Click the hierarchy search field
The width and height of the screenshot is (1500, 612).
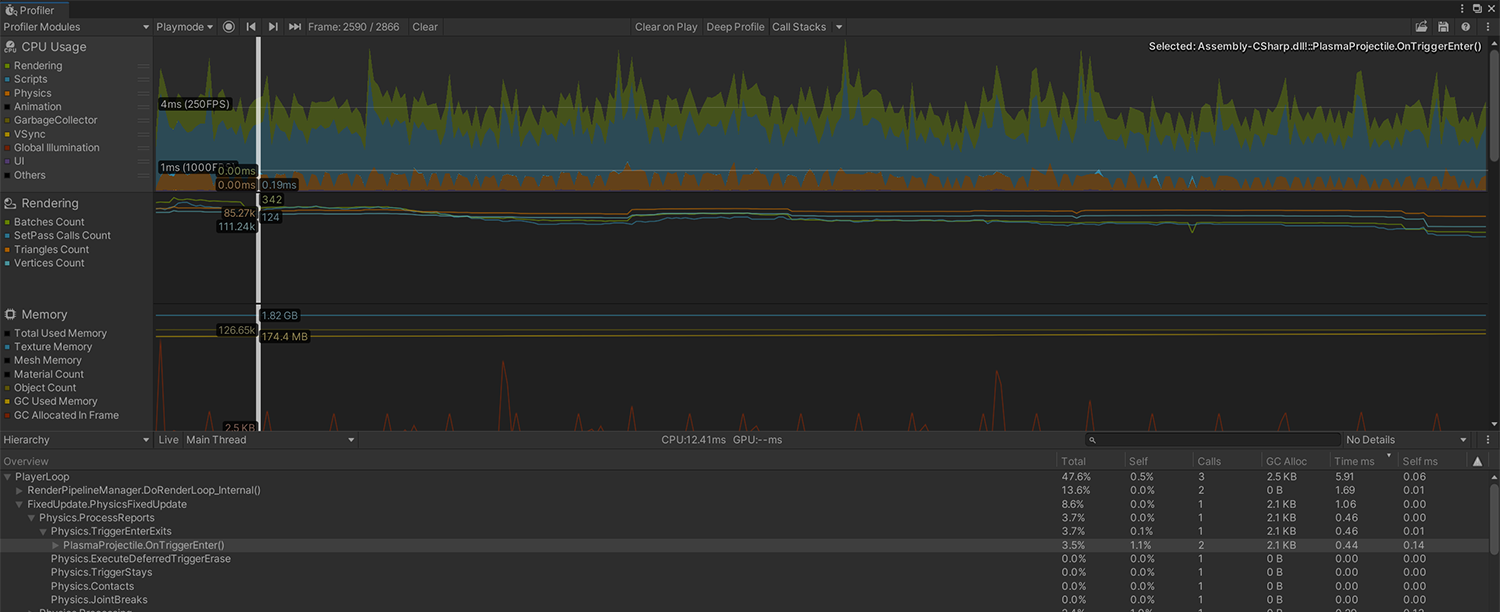[x=1213, y=440]
